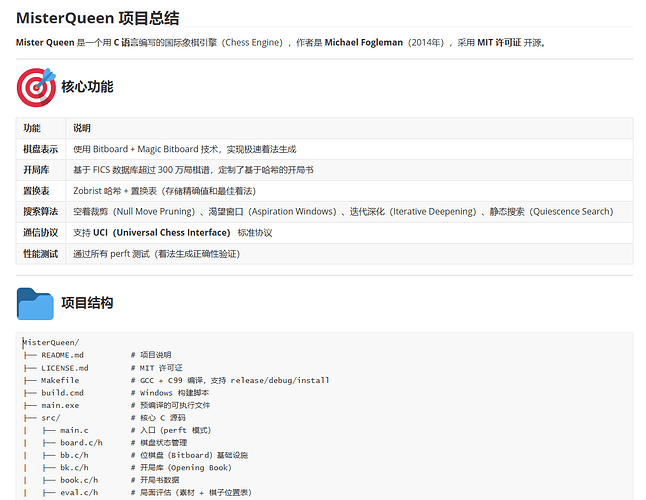646x500 pixels.
Task: Click 'book.c/h' in the project tree
Action: click(79, 480)
